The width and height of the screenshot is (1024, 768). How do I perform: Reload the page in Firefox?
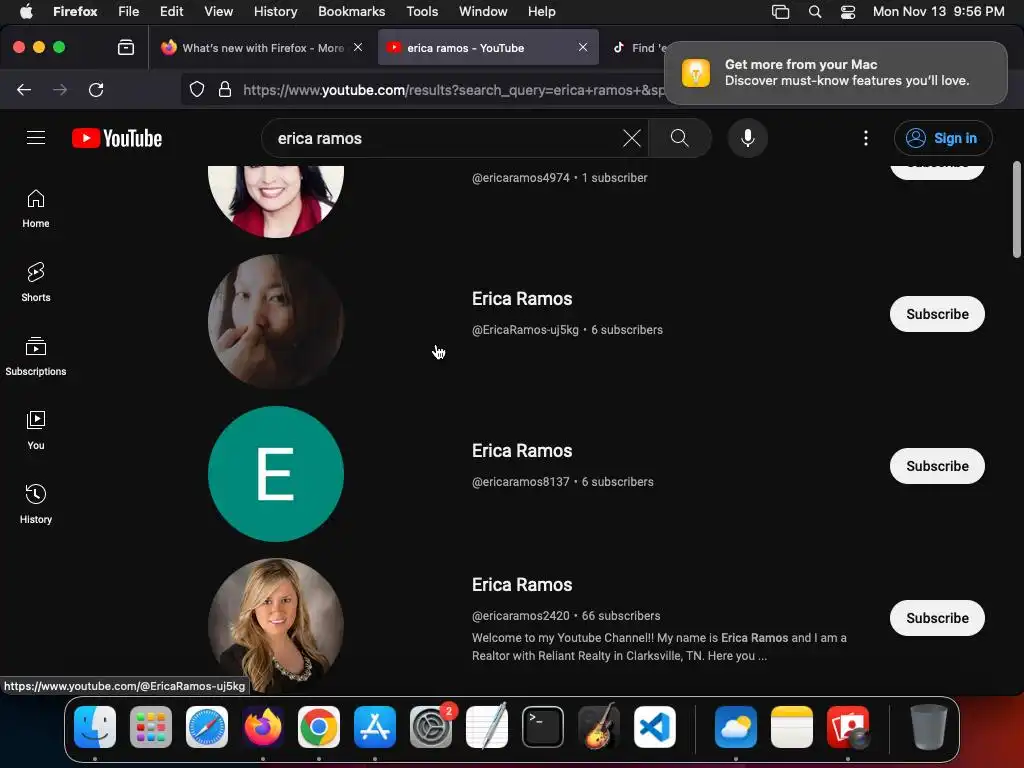tap(96, 89)
